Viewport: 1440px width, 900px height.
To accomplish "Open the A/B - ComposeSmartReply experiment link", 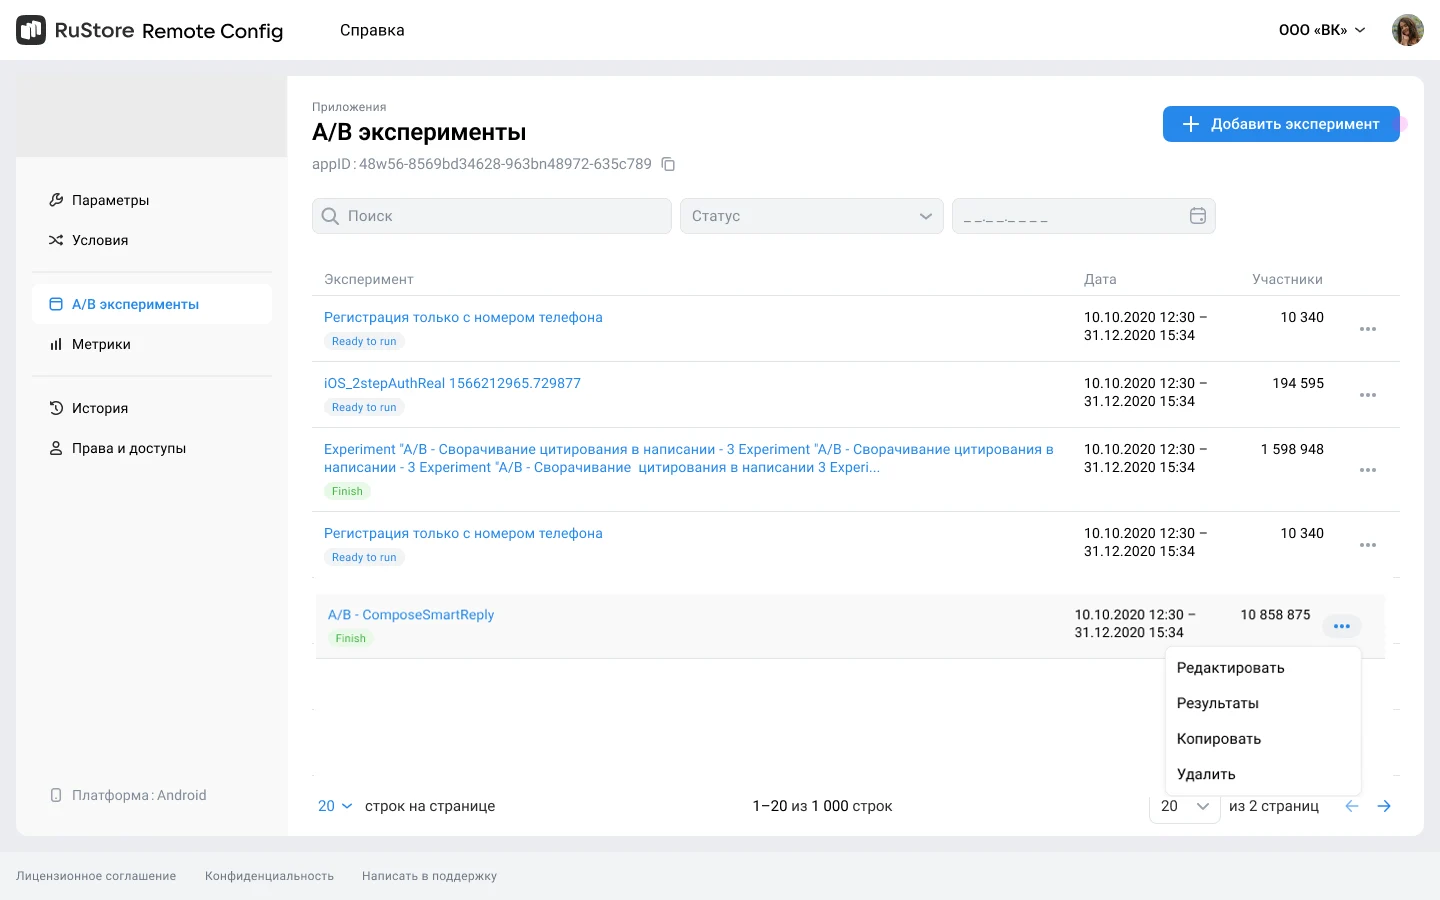I will coord(411,615).
